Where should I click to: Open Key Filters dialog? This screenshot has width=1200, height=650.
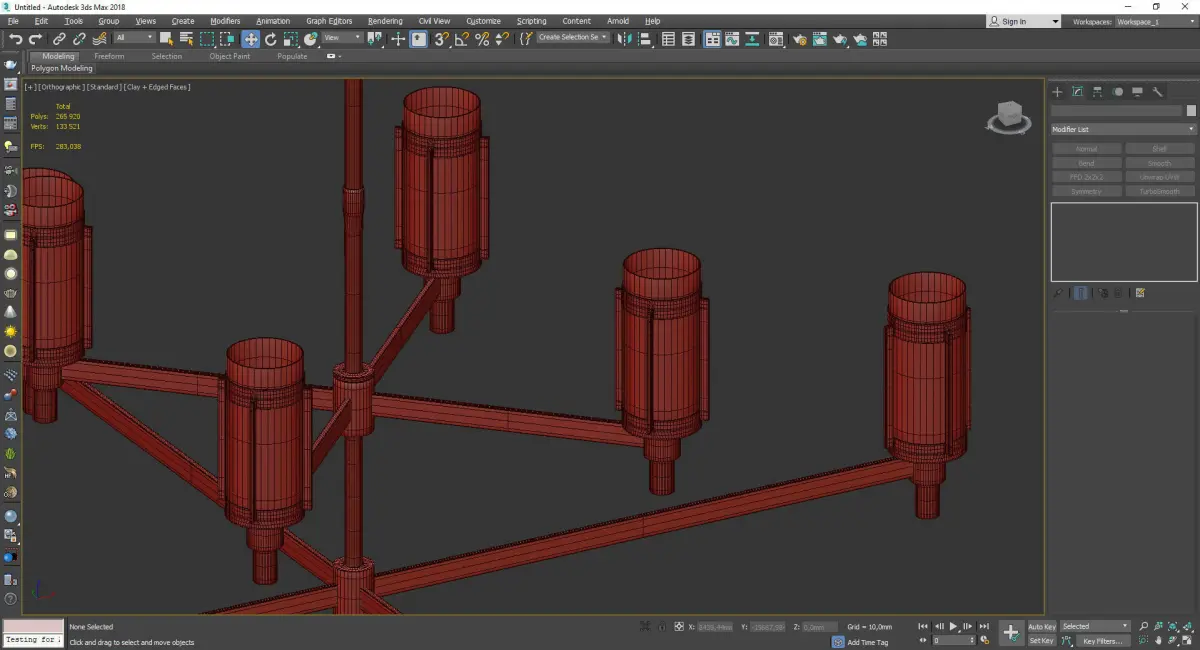(x=1102, y=641)
